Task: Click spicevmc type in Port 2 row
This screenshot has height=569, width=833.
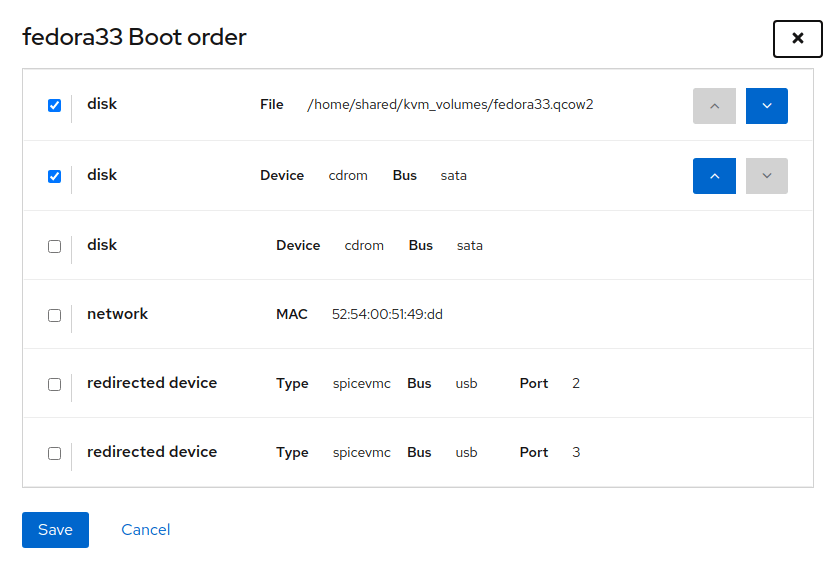Action: (x=362, y=384)
